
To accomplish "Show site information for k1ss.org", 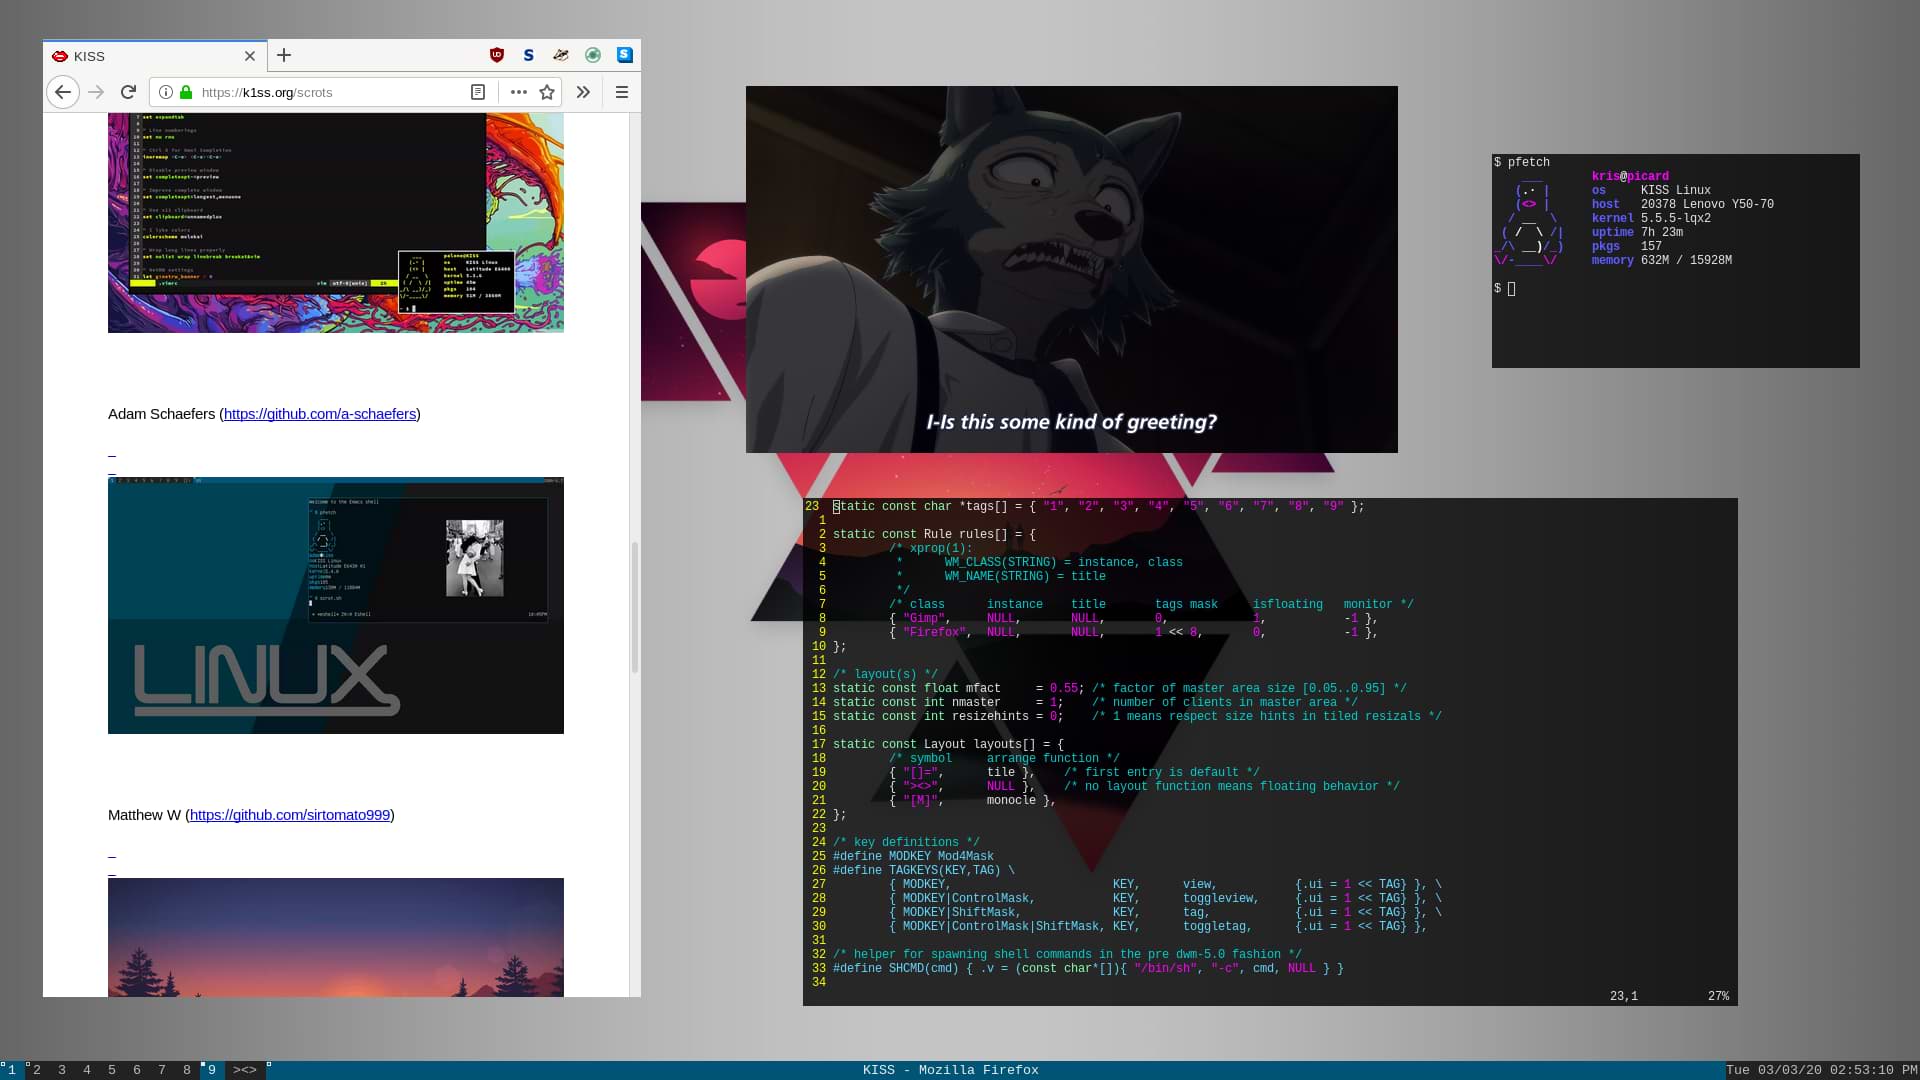I will 166,92.
